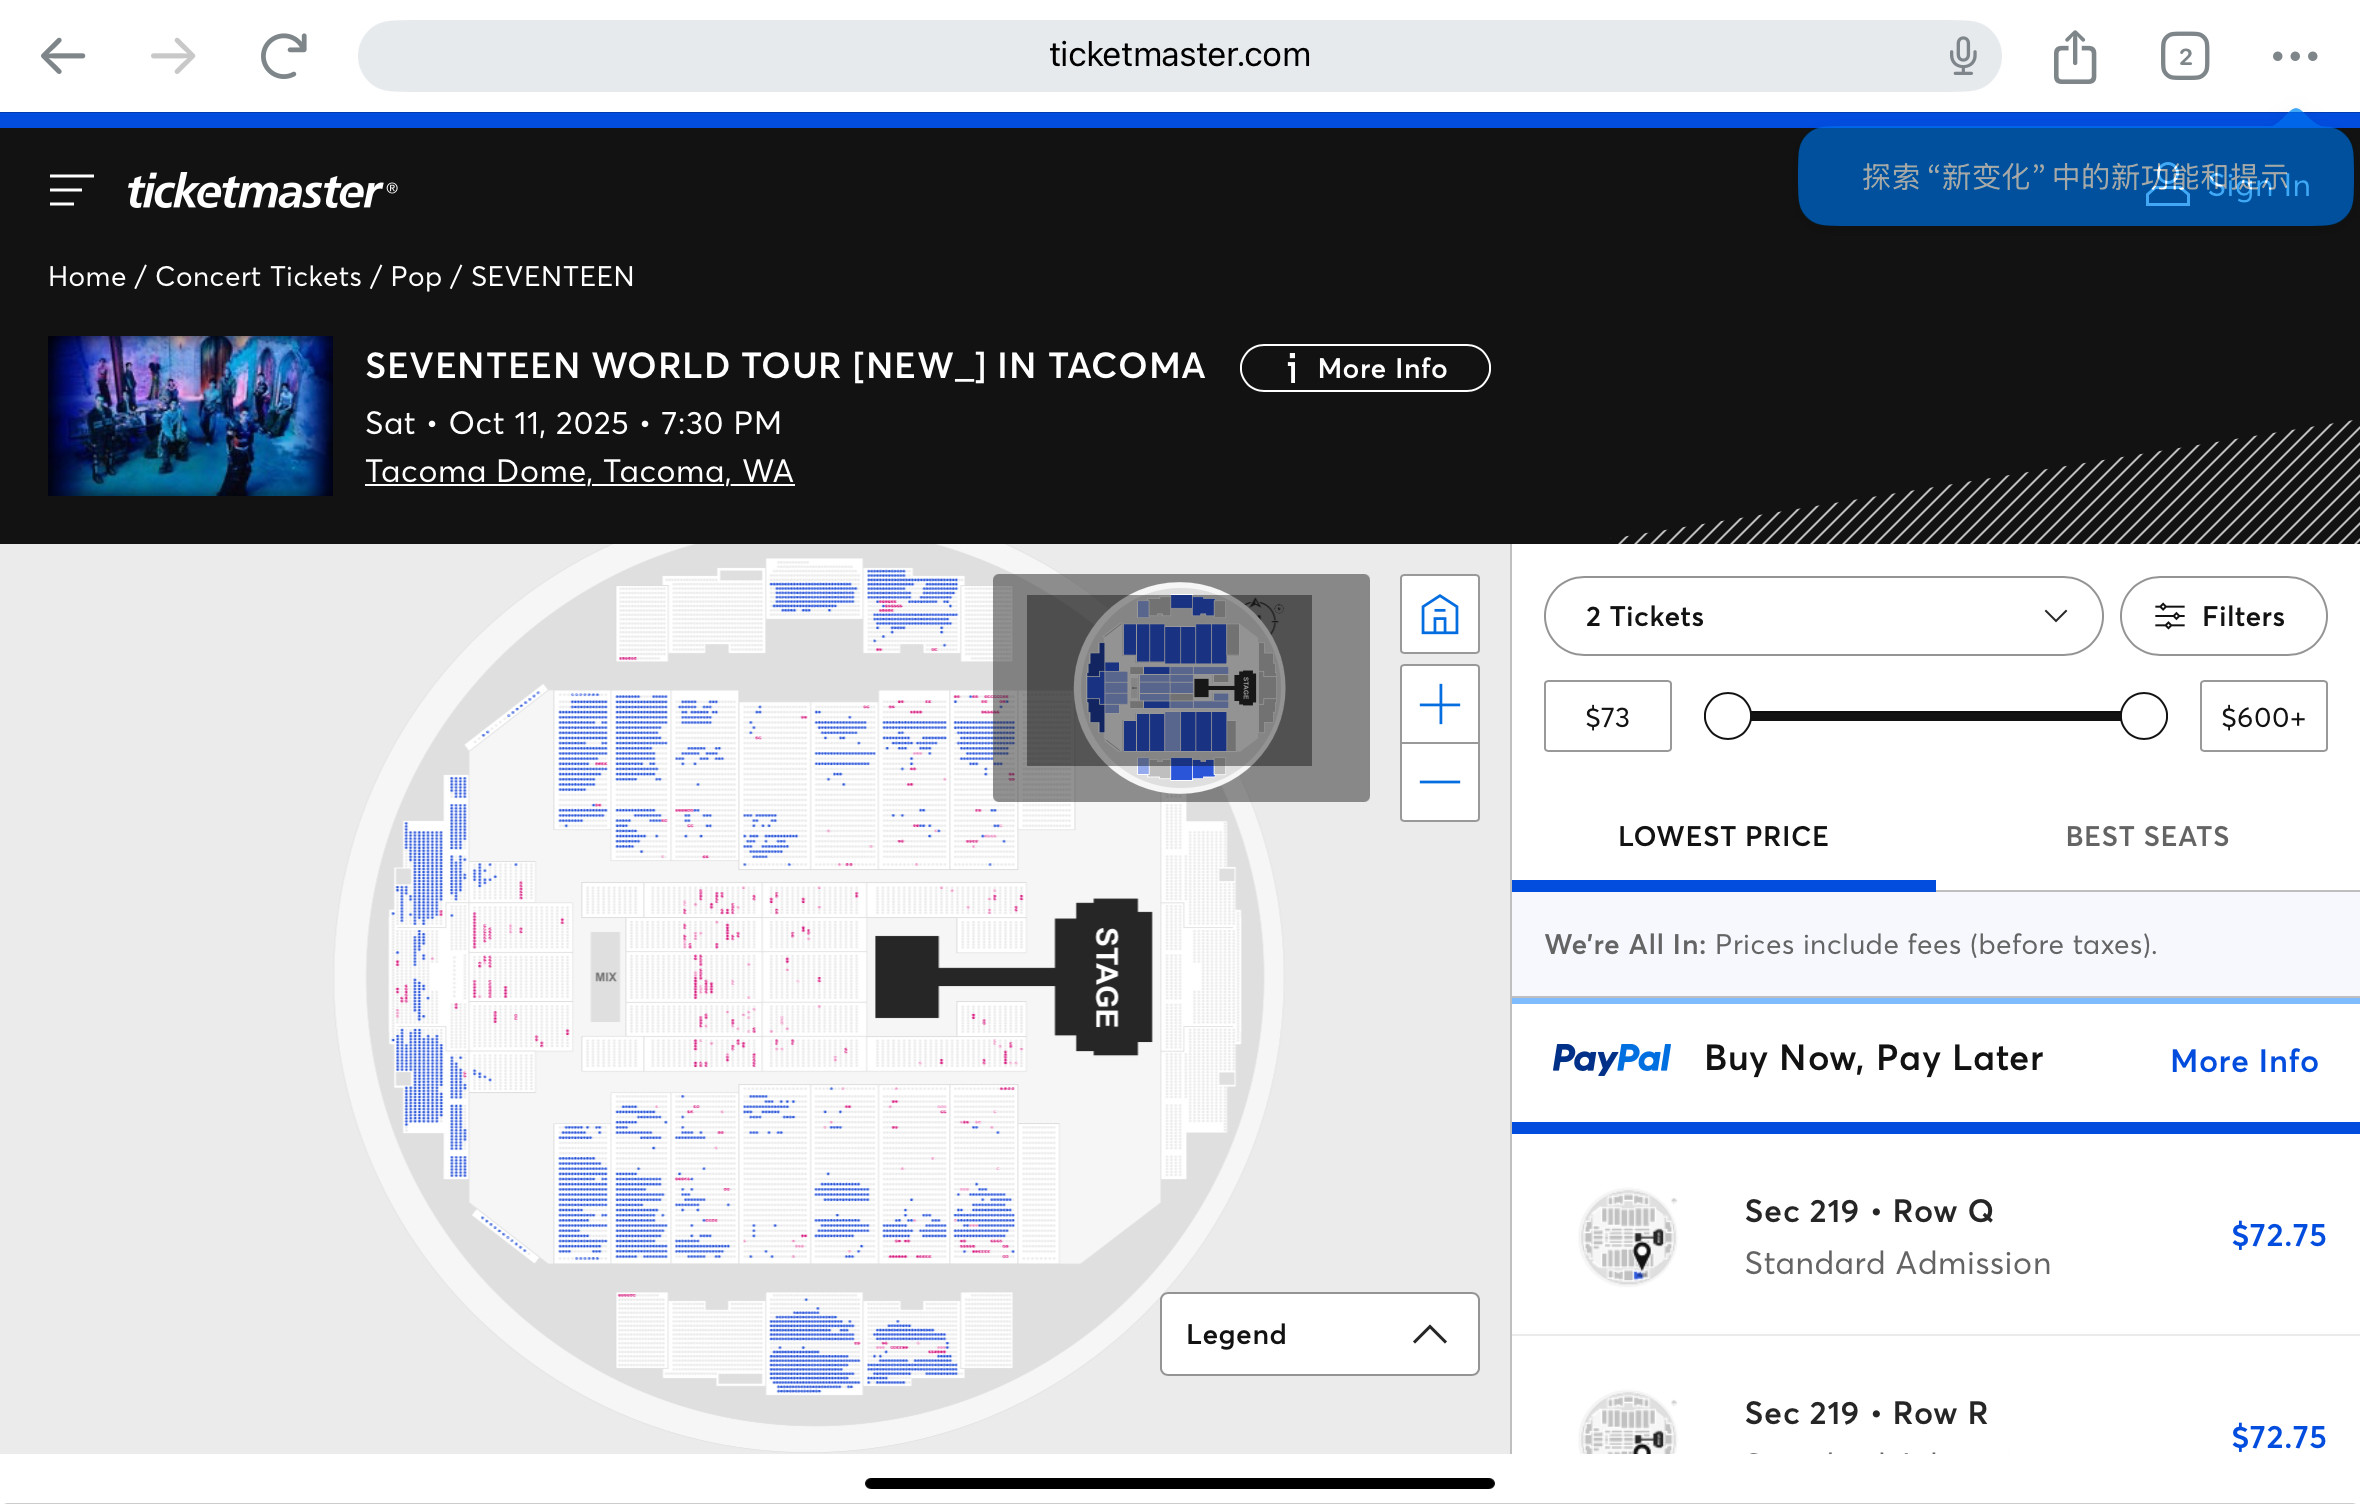Click the $72.75 price for Row R

coord(2278,1437)
